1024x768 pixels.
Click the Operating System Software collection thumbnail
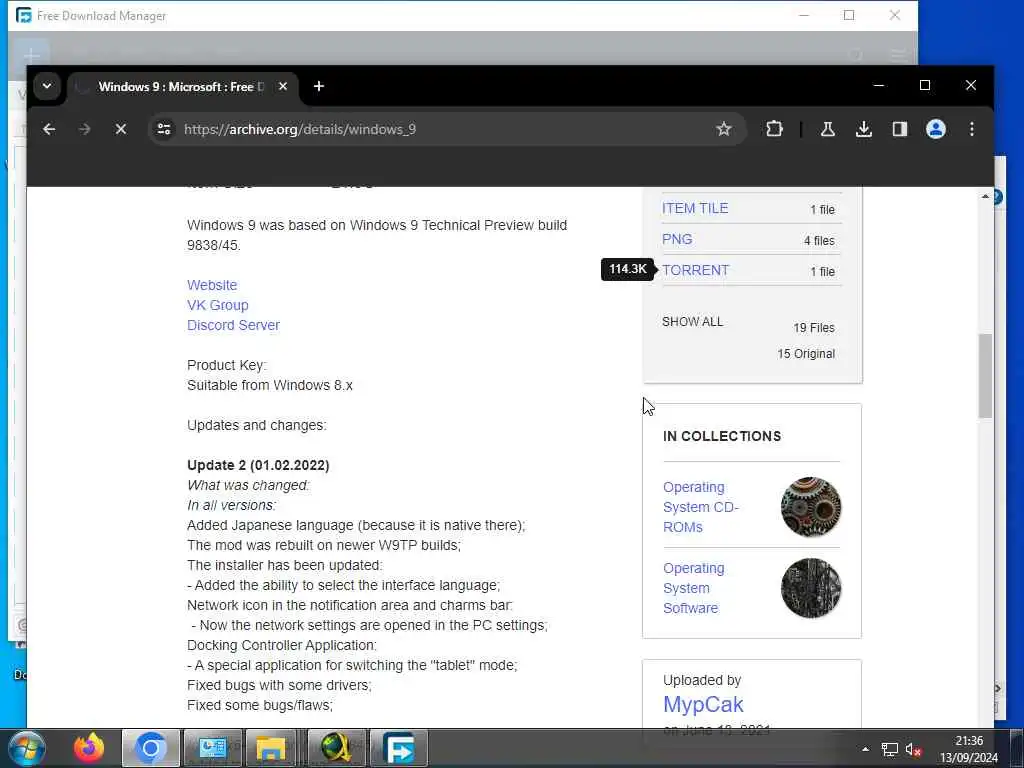coord(811,588)
